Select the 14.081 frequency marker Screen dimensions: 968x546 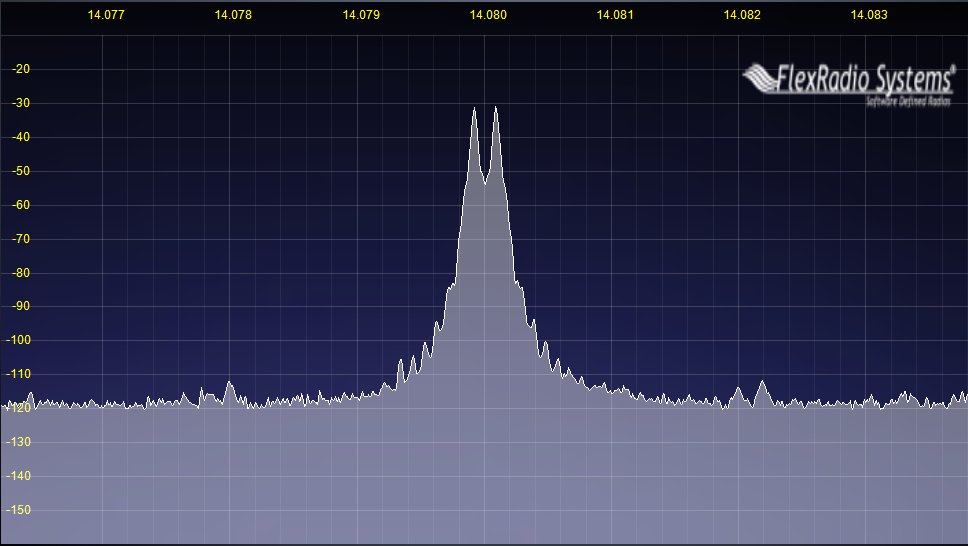(615, 15)
